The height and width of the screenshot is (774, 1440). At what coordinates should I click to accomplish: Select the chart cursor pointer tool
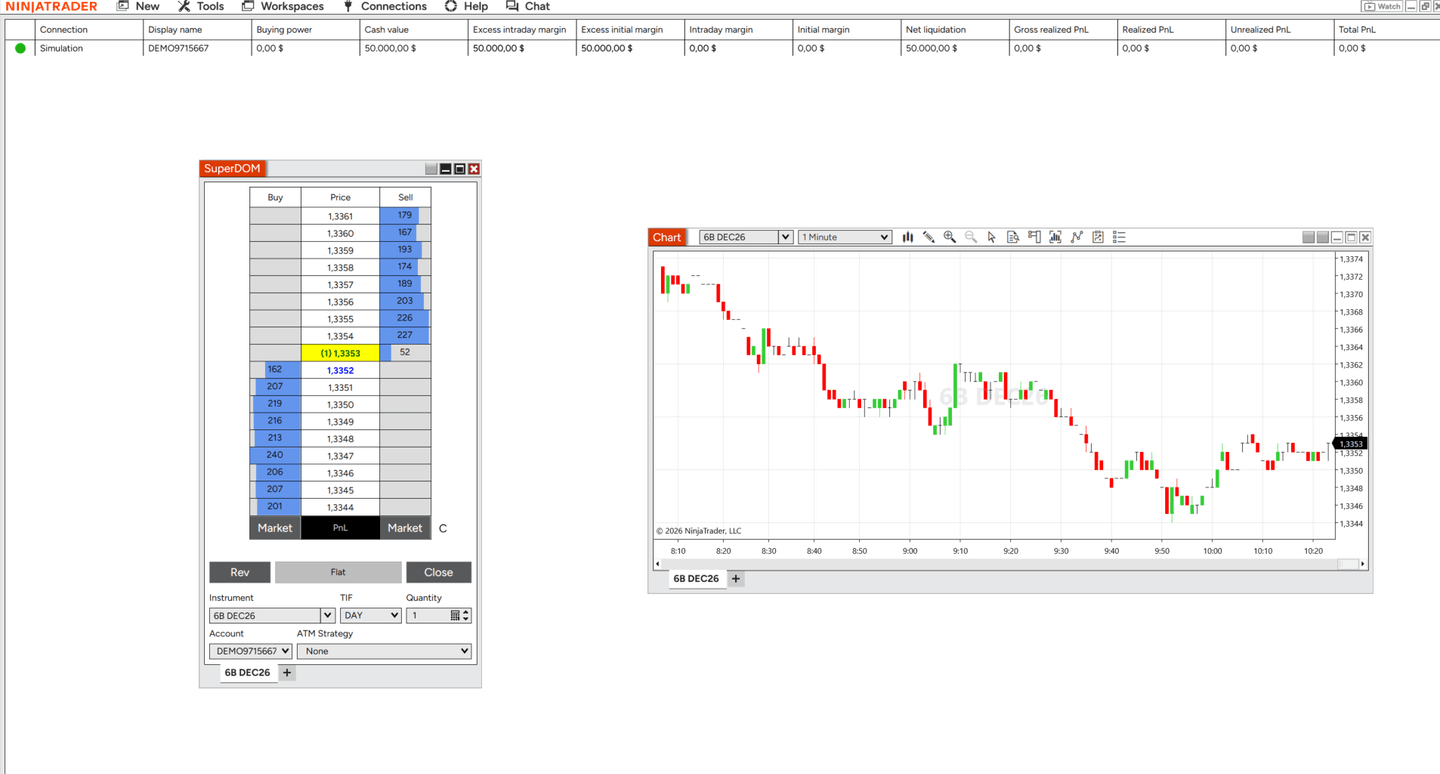point(991,237)
